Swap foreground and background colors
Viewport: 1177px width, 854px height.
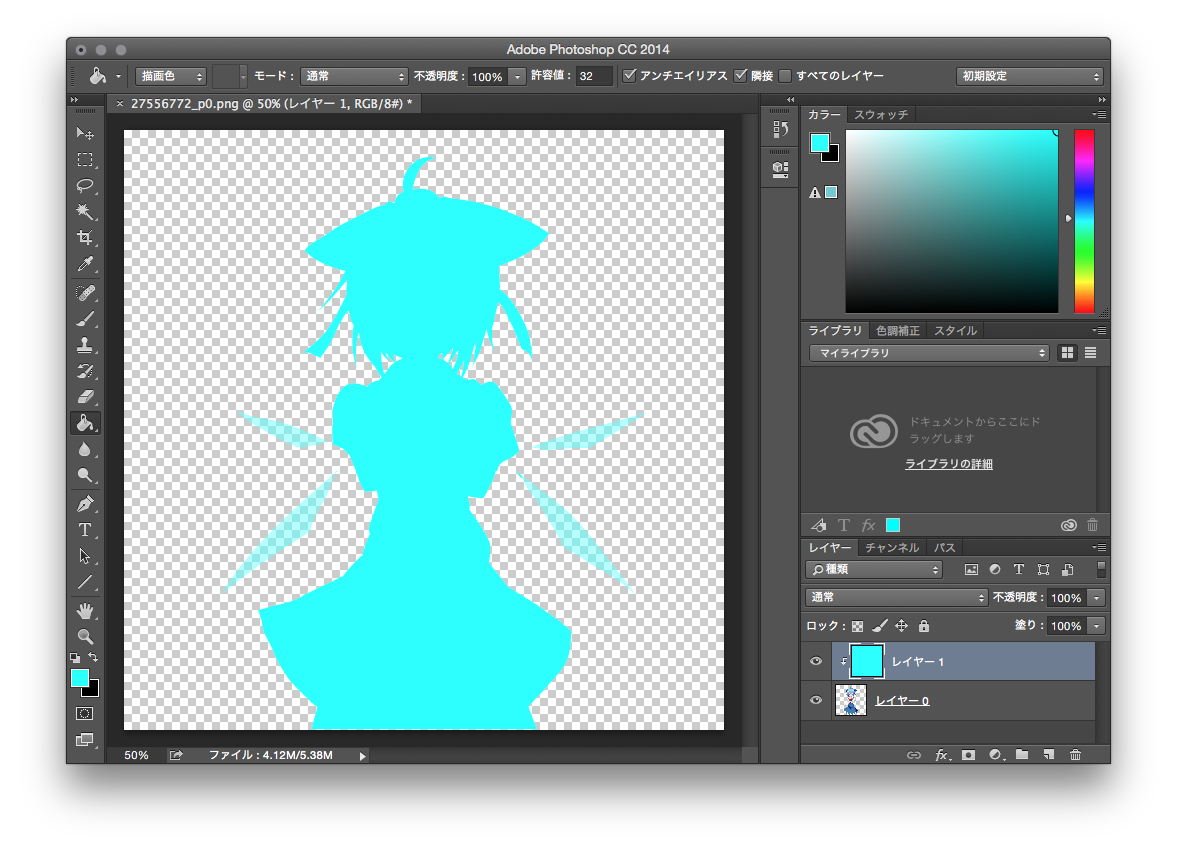[x=94, y=657]
